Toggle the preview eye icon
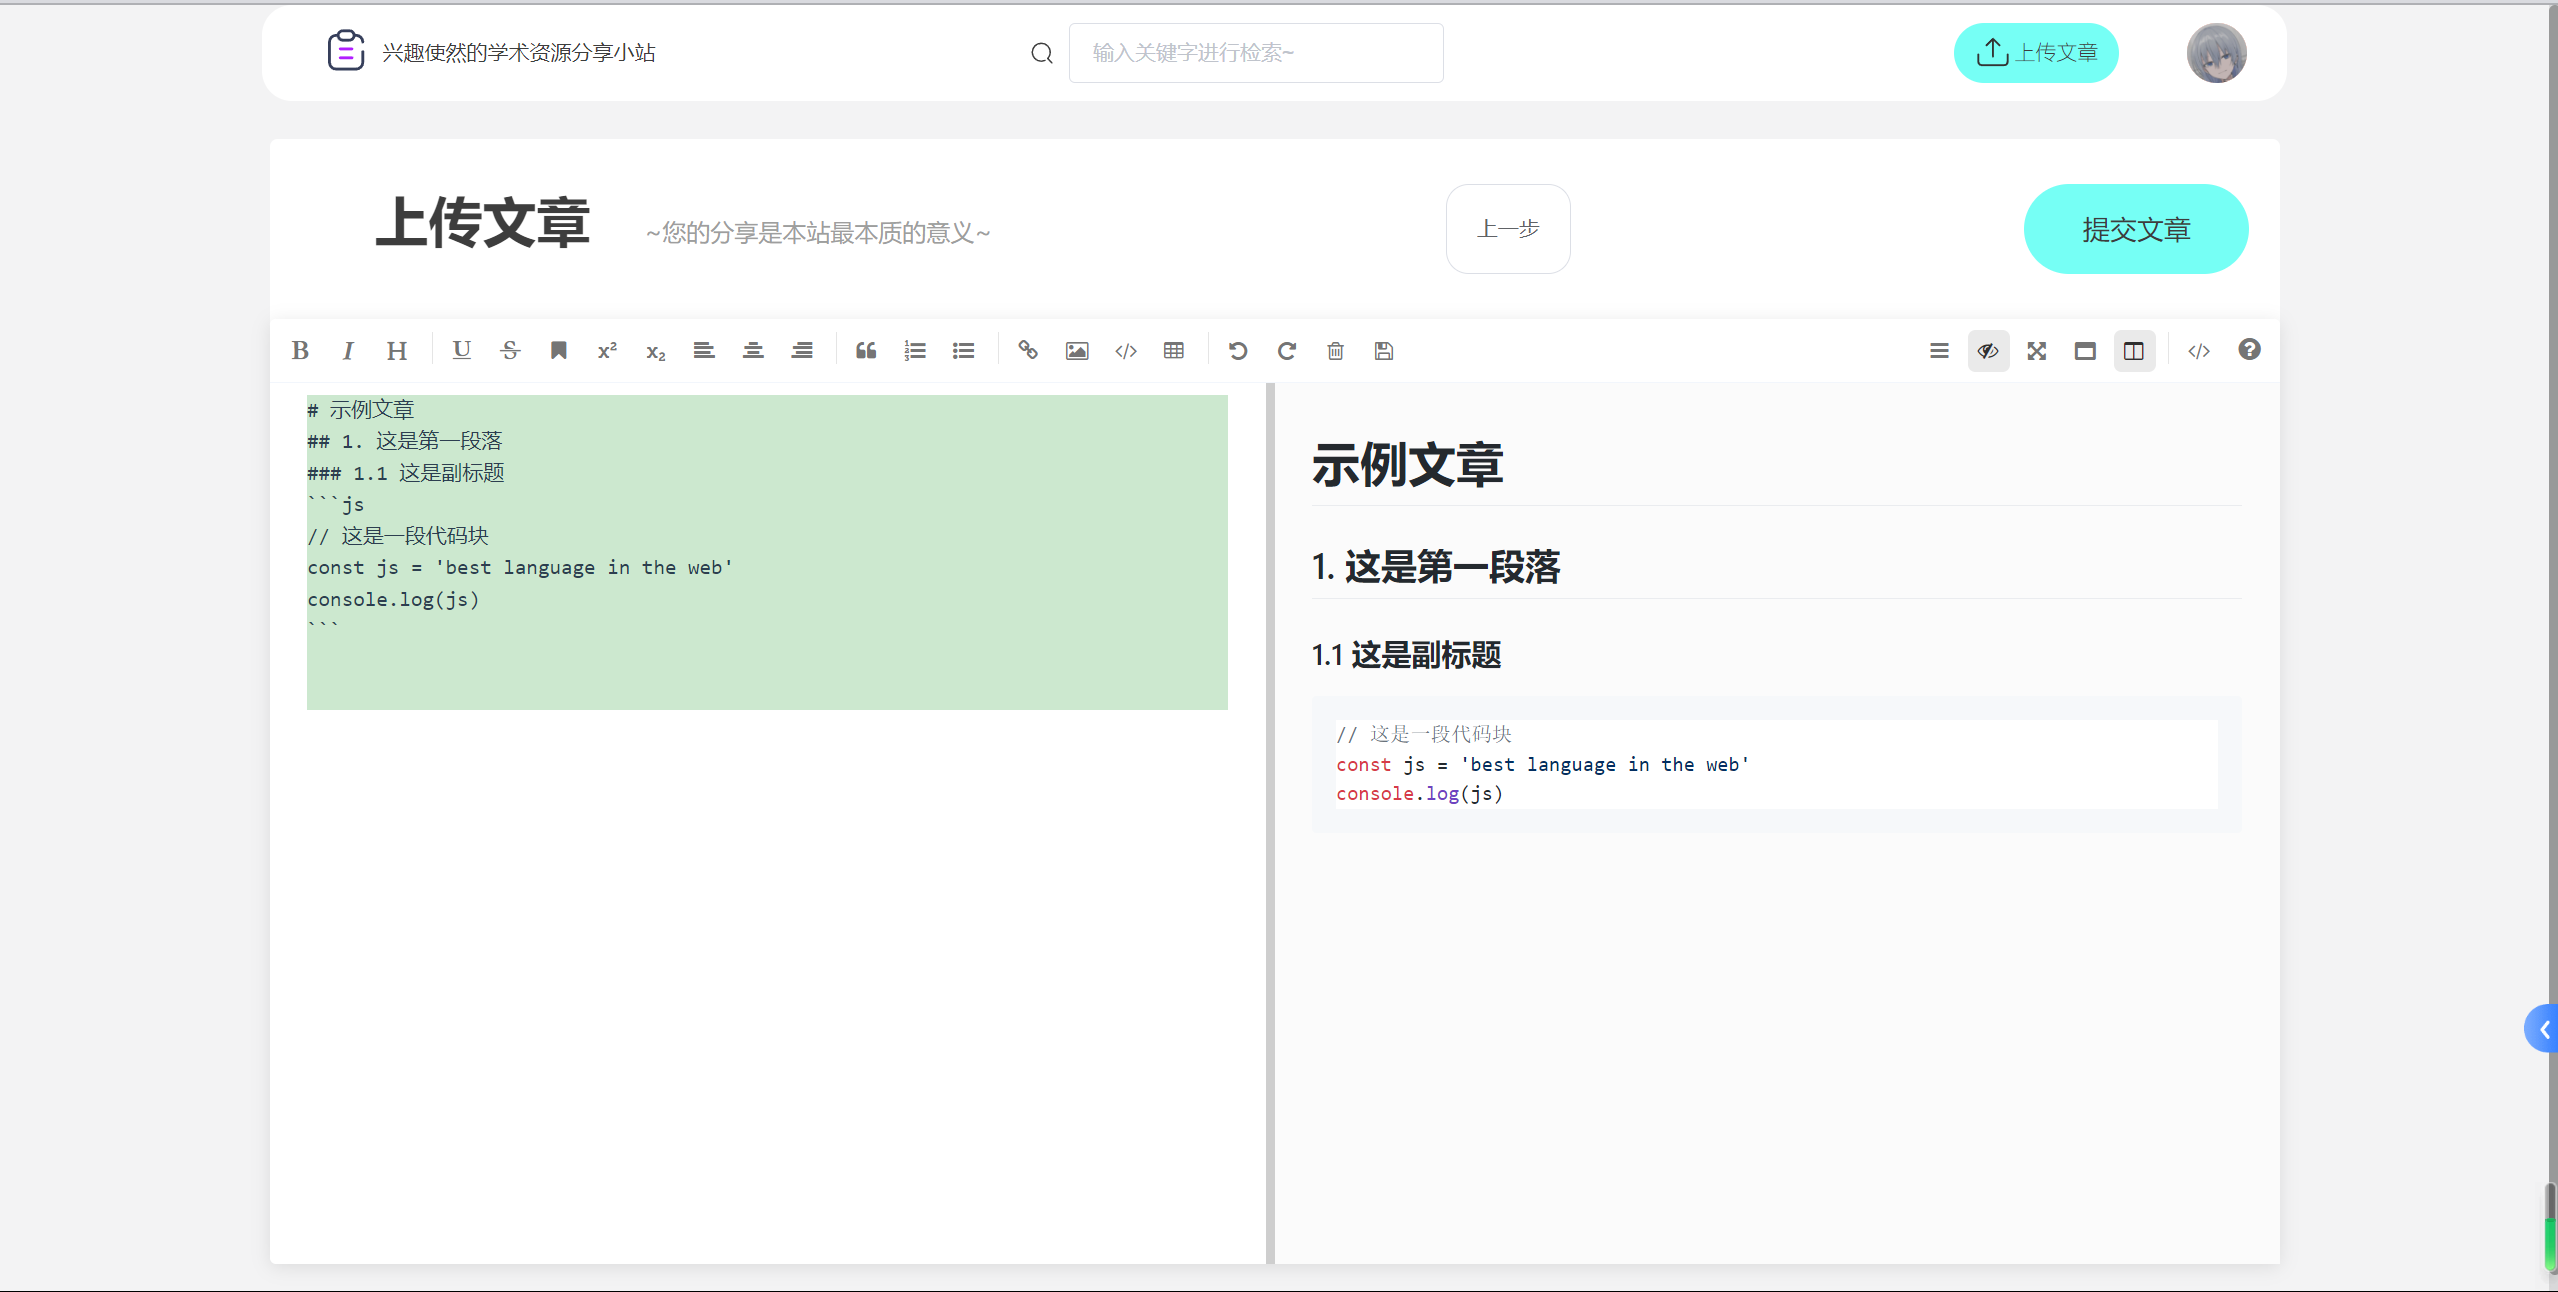 click(x=1988, y=351)
